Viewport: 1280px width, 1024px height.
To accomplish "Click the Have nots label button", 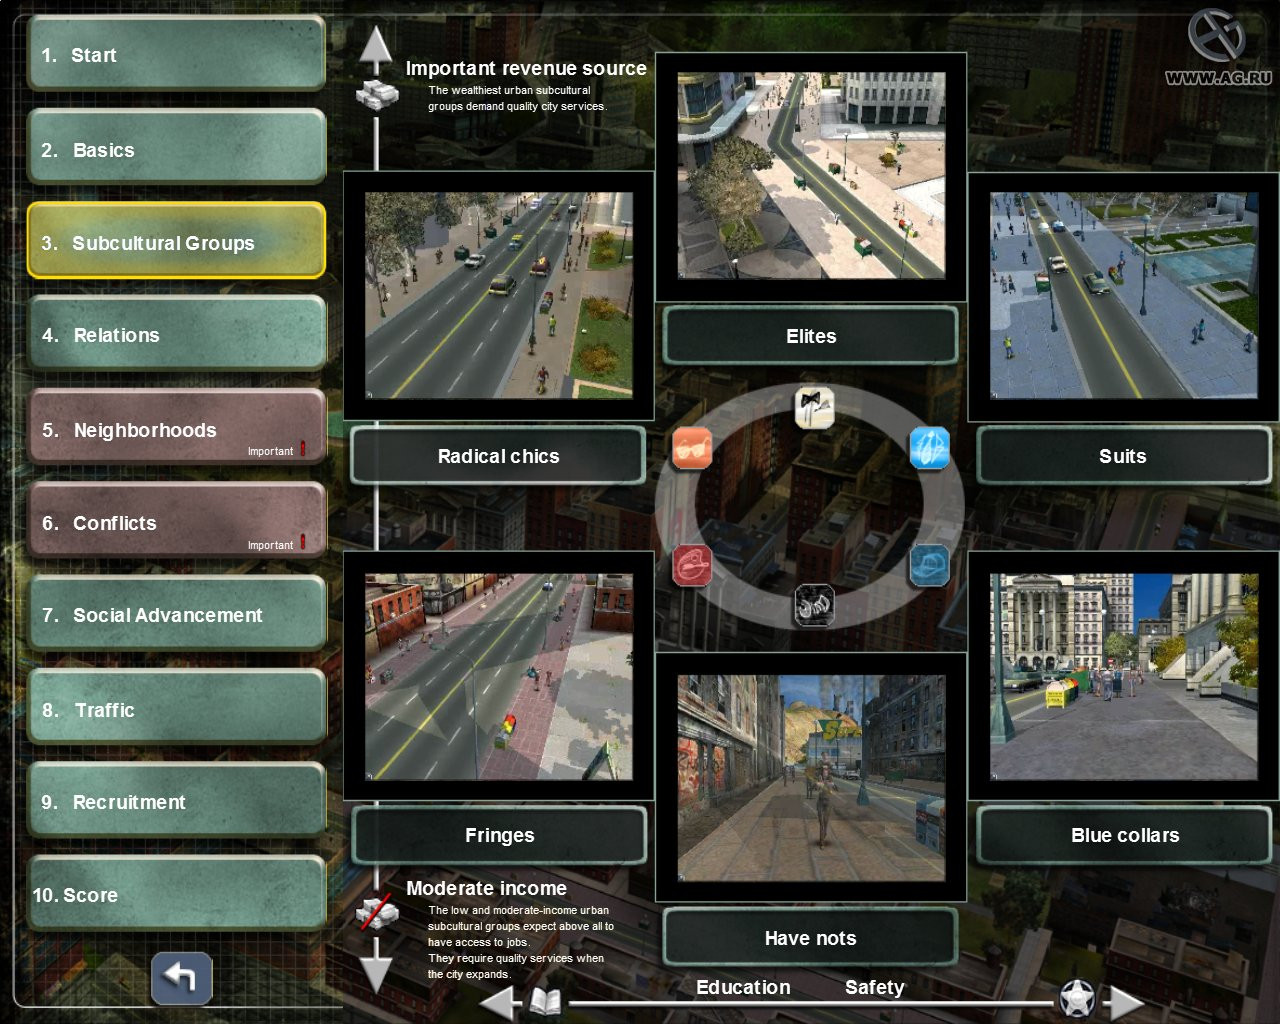I will click(x=811, y=938).
